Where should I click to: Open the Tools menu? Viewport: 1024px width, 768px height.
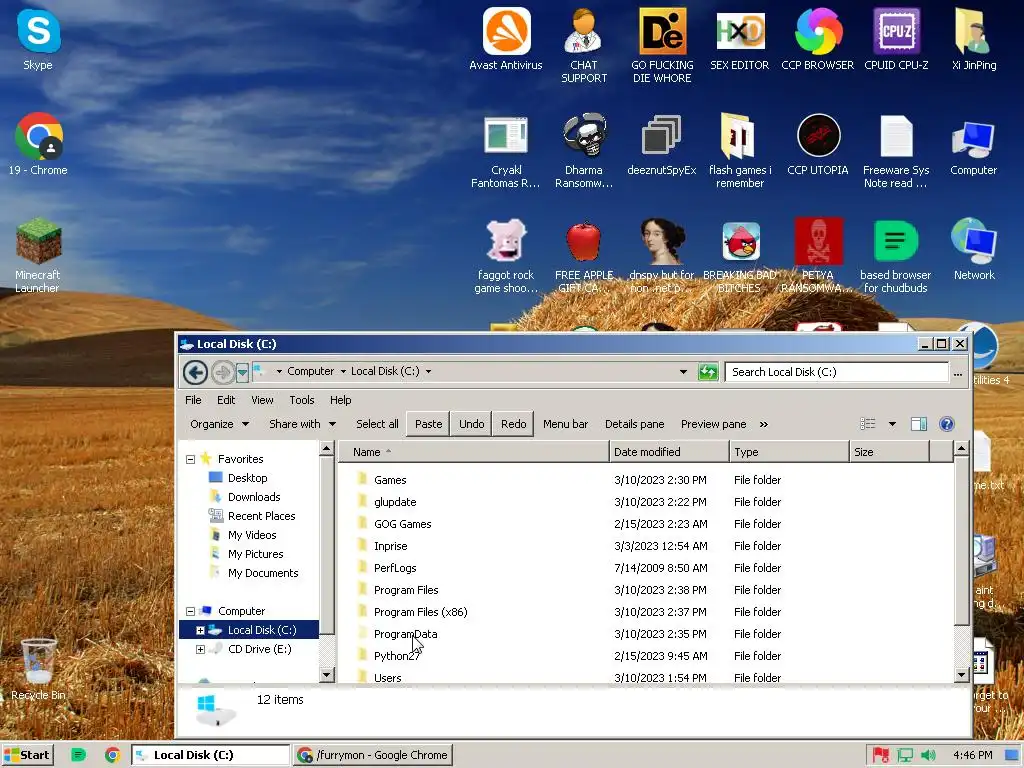point(302,400)
